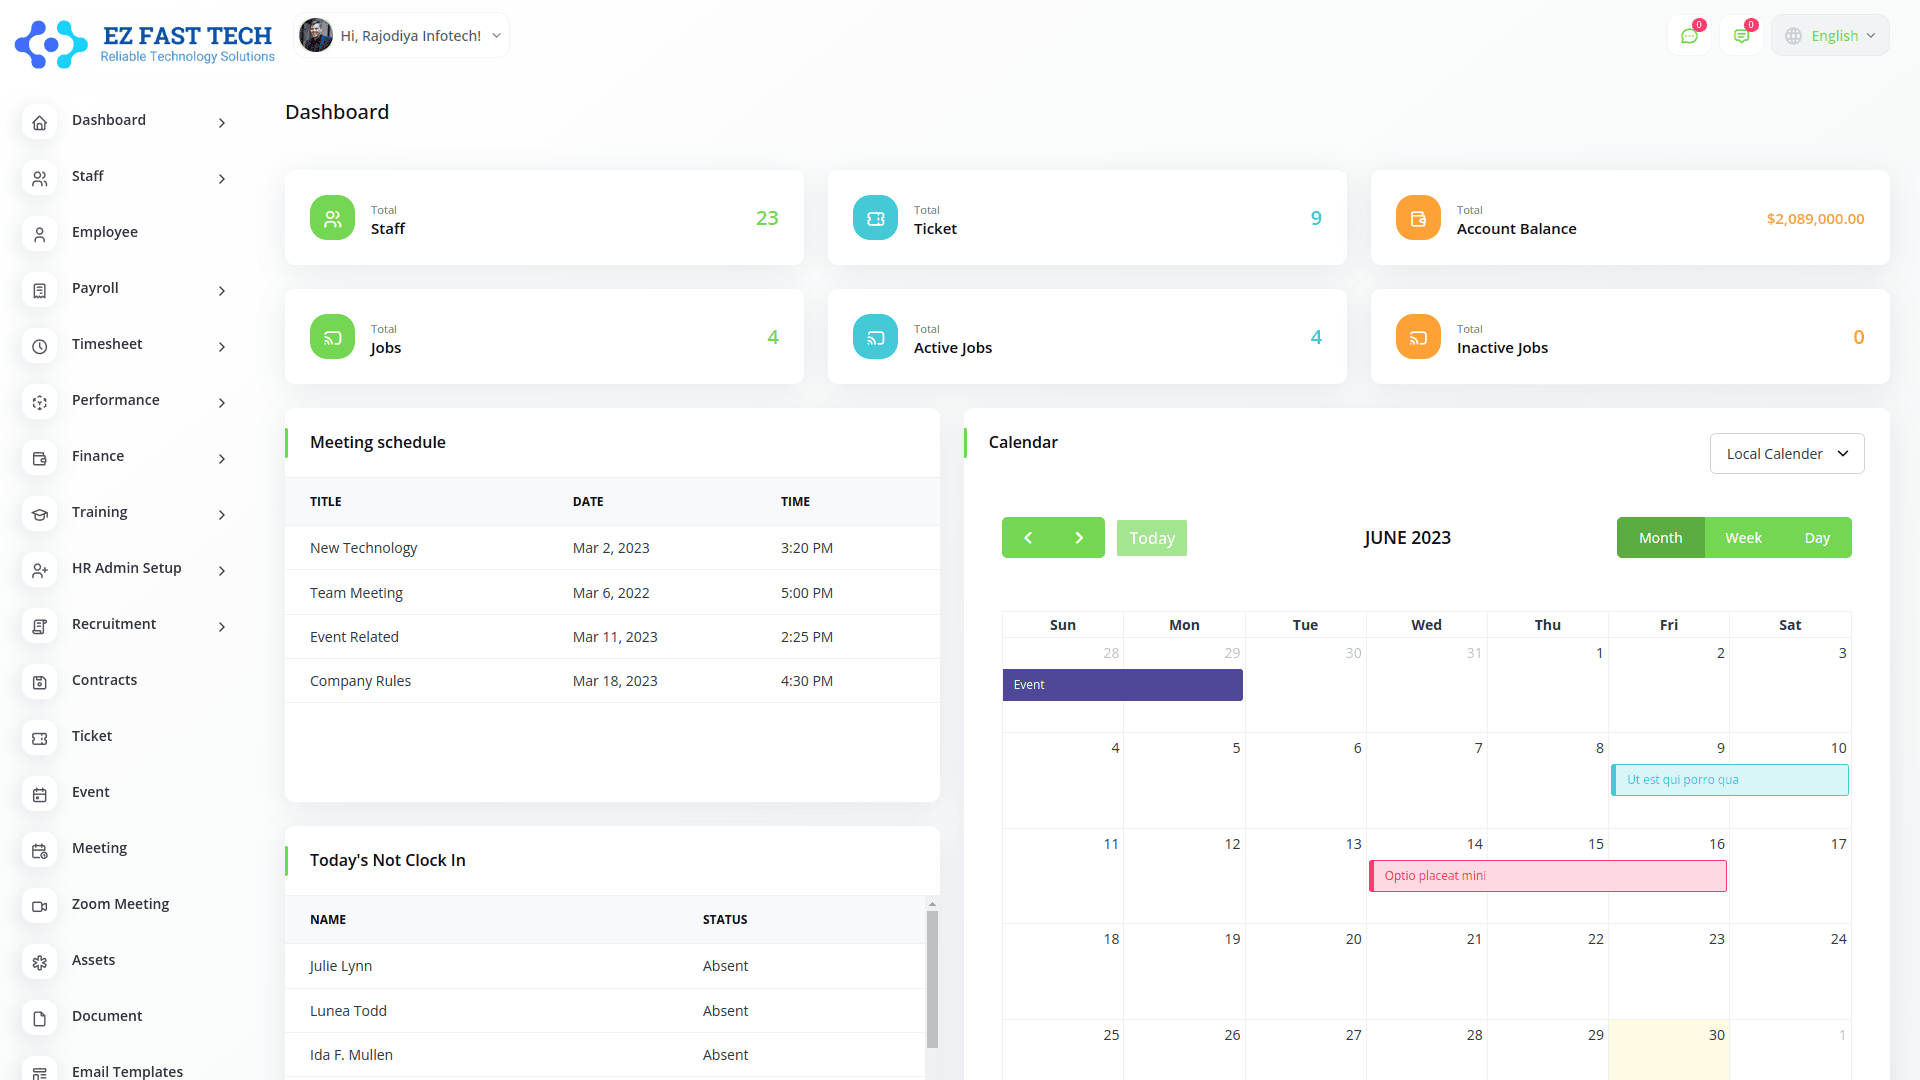
Task: Click the Today calendar button
Action: click(x=1151, y=538)
